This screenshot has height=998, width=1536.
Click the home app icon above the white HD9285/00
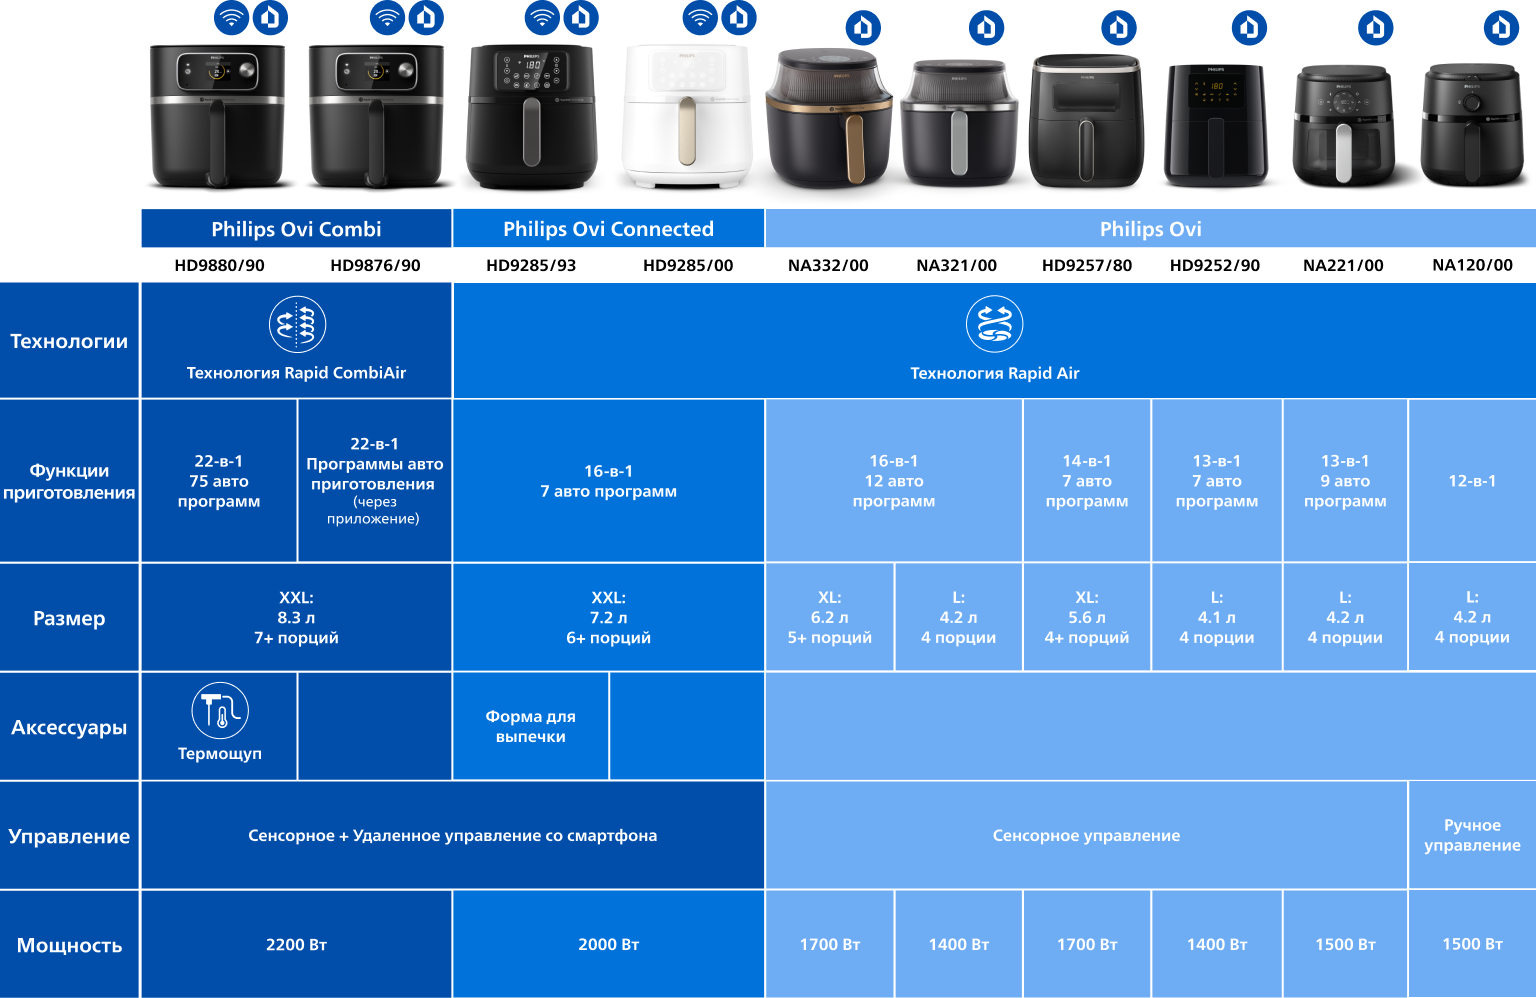tap(739, 17)
